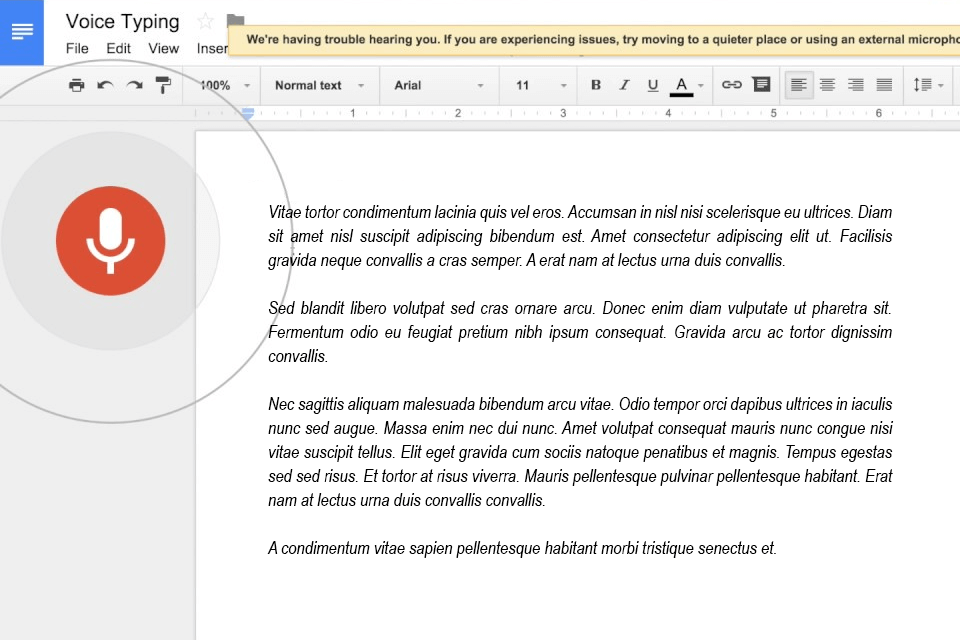Toggle underline formatting

click(652, 85)
